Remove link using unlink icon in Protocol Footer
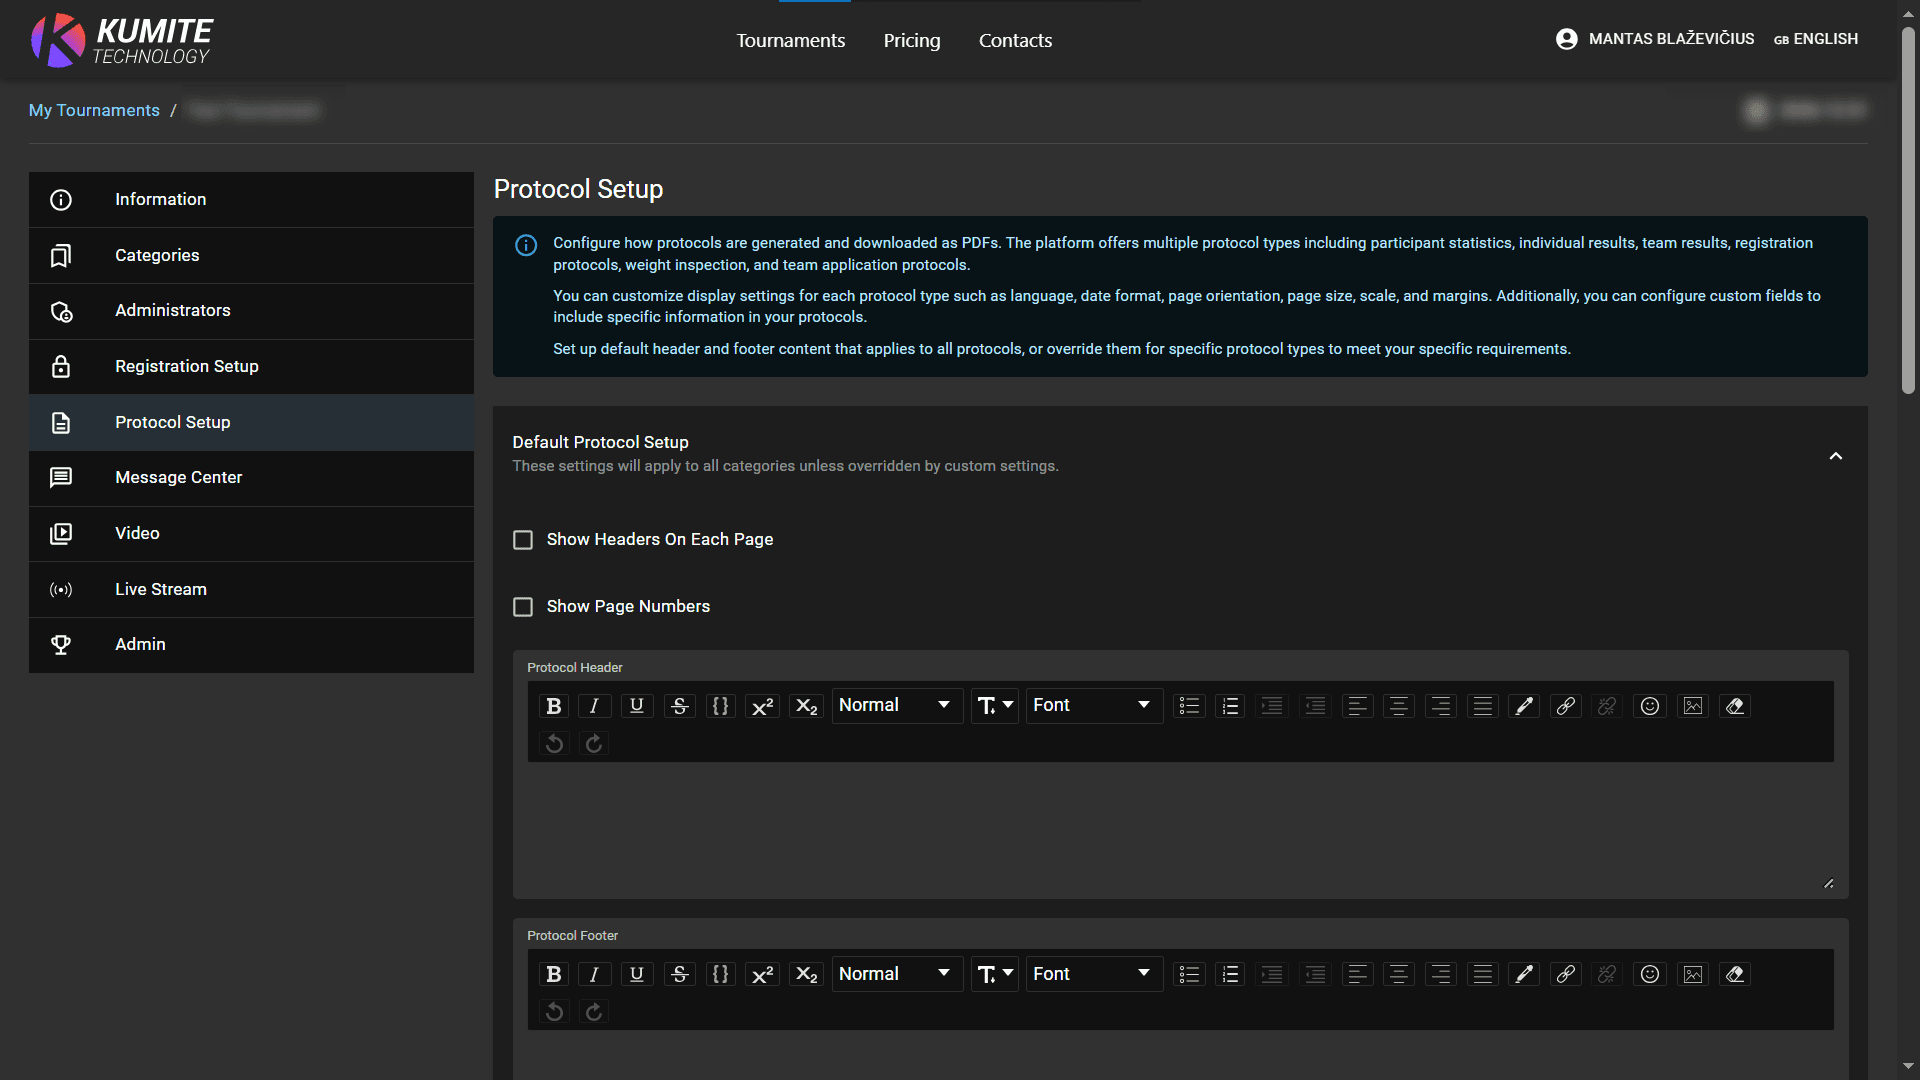 click(x=1607, y=973)
